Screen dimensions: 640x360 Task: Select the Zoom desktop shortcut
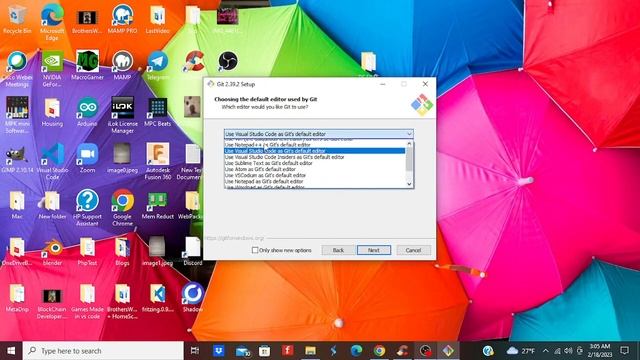click(x=87, y=159)
